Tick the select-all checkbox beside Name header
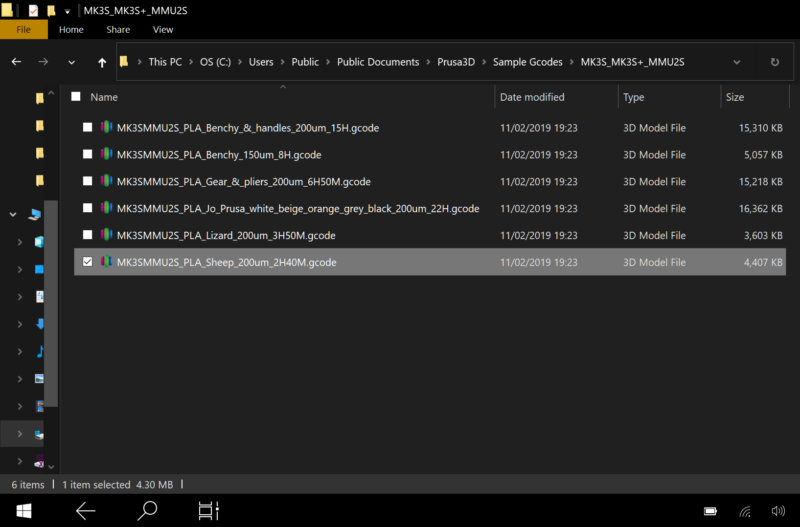This screenshot has width=800, height=527. point(76,97)
